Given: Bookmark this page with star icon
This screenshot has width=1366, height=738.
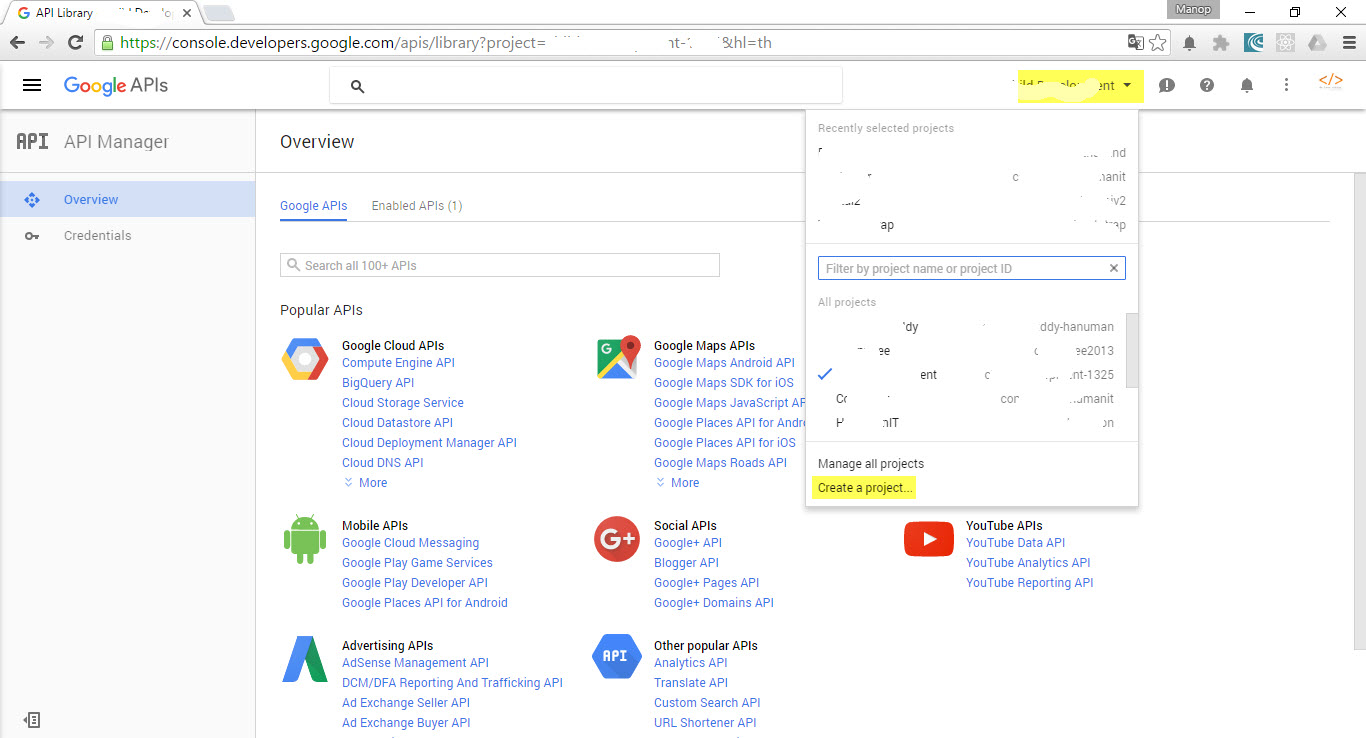Looking at the screenshot, I should click(x=1157, y=43).
